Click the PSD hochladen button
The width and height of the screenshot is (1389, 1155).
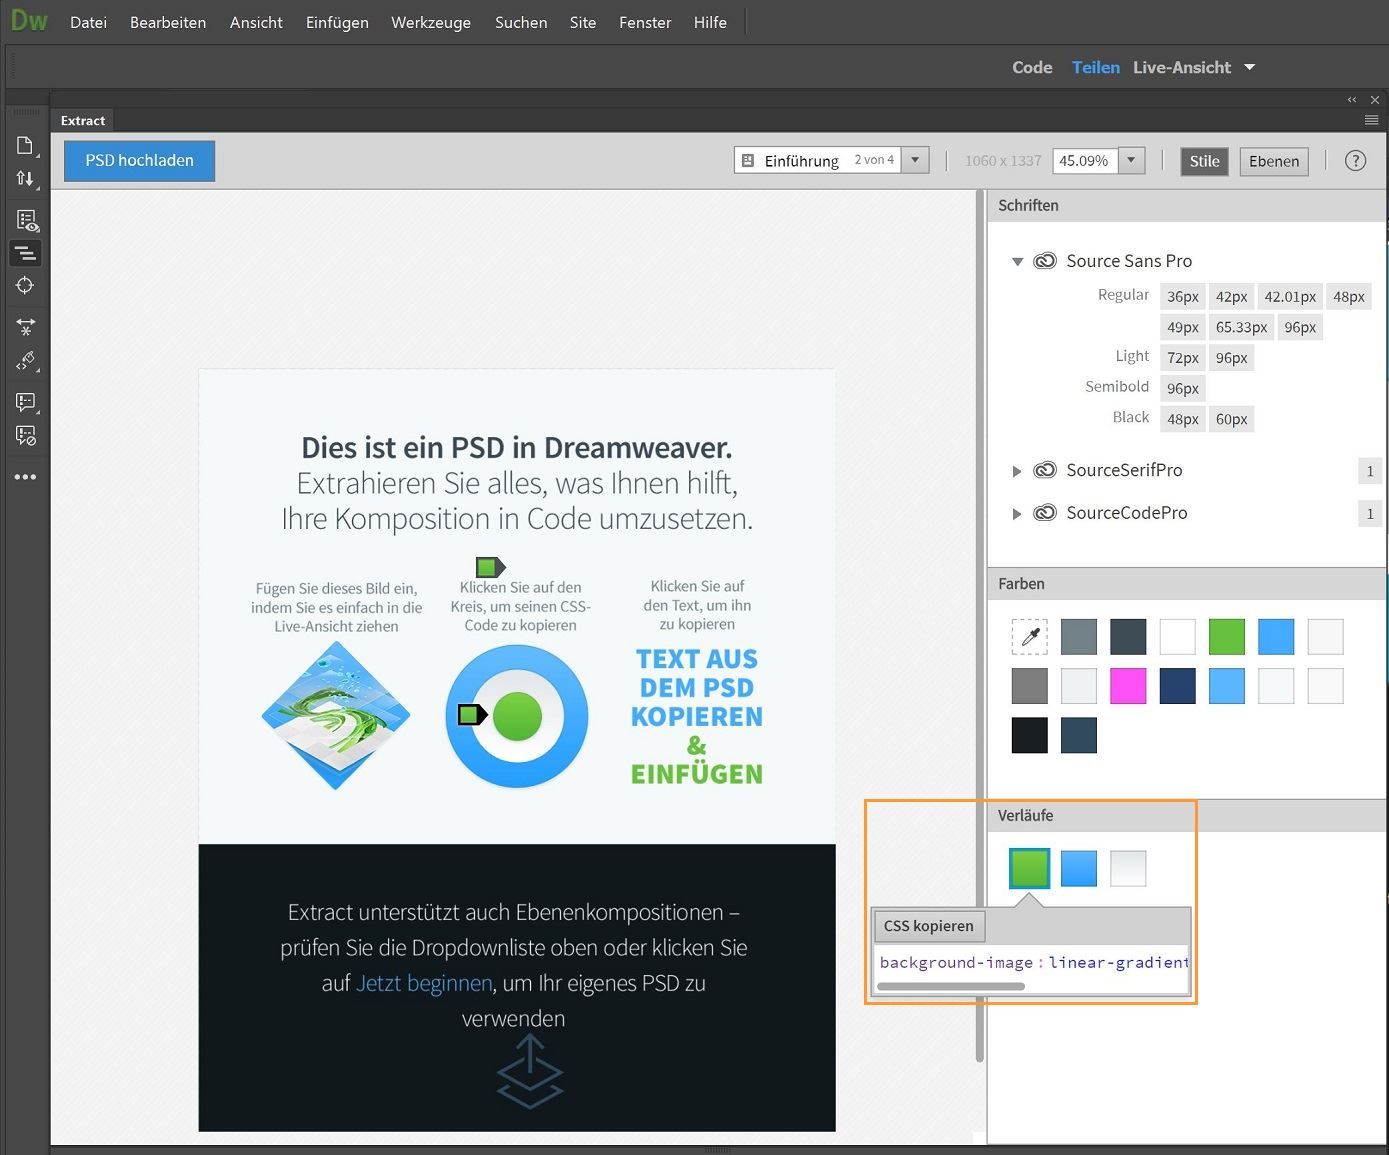pos(140,160)
